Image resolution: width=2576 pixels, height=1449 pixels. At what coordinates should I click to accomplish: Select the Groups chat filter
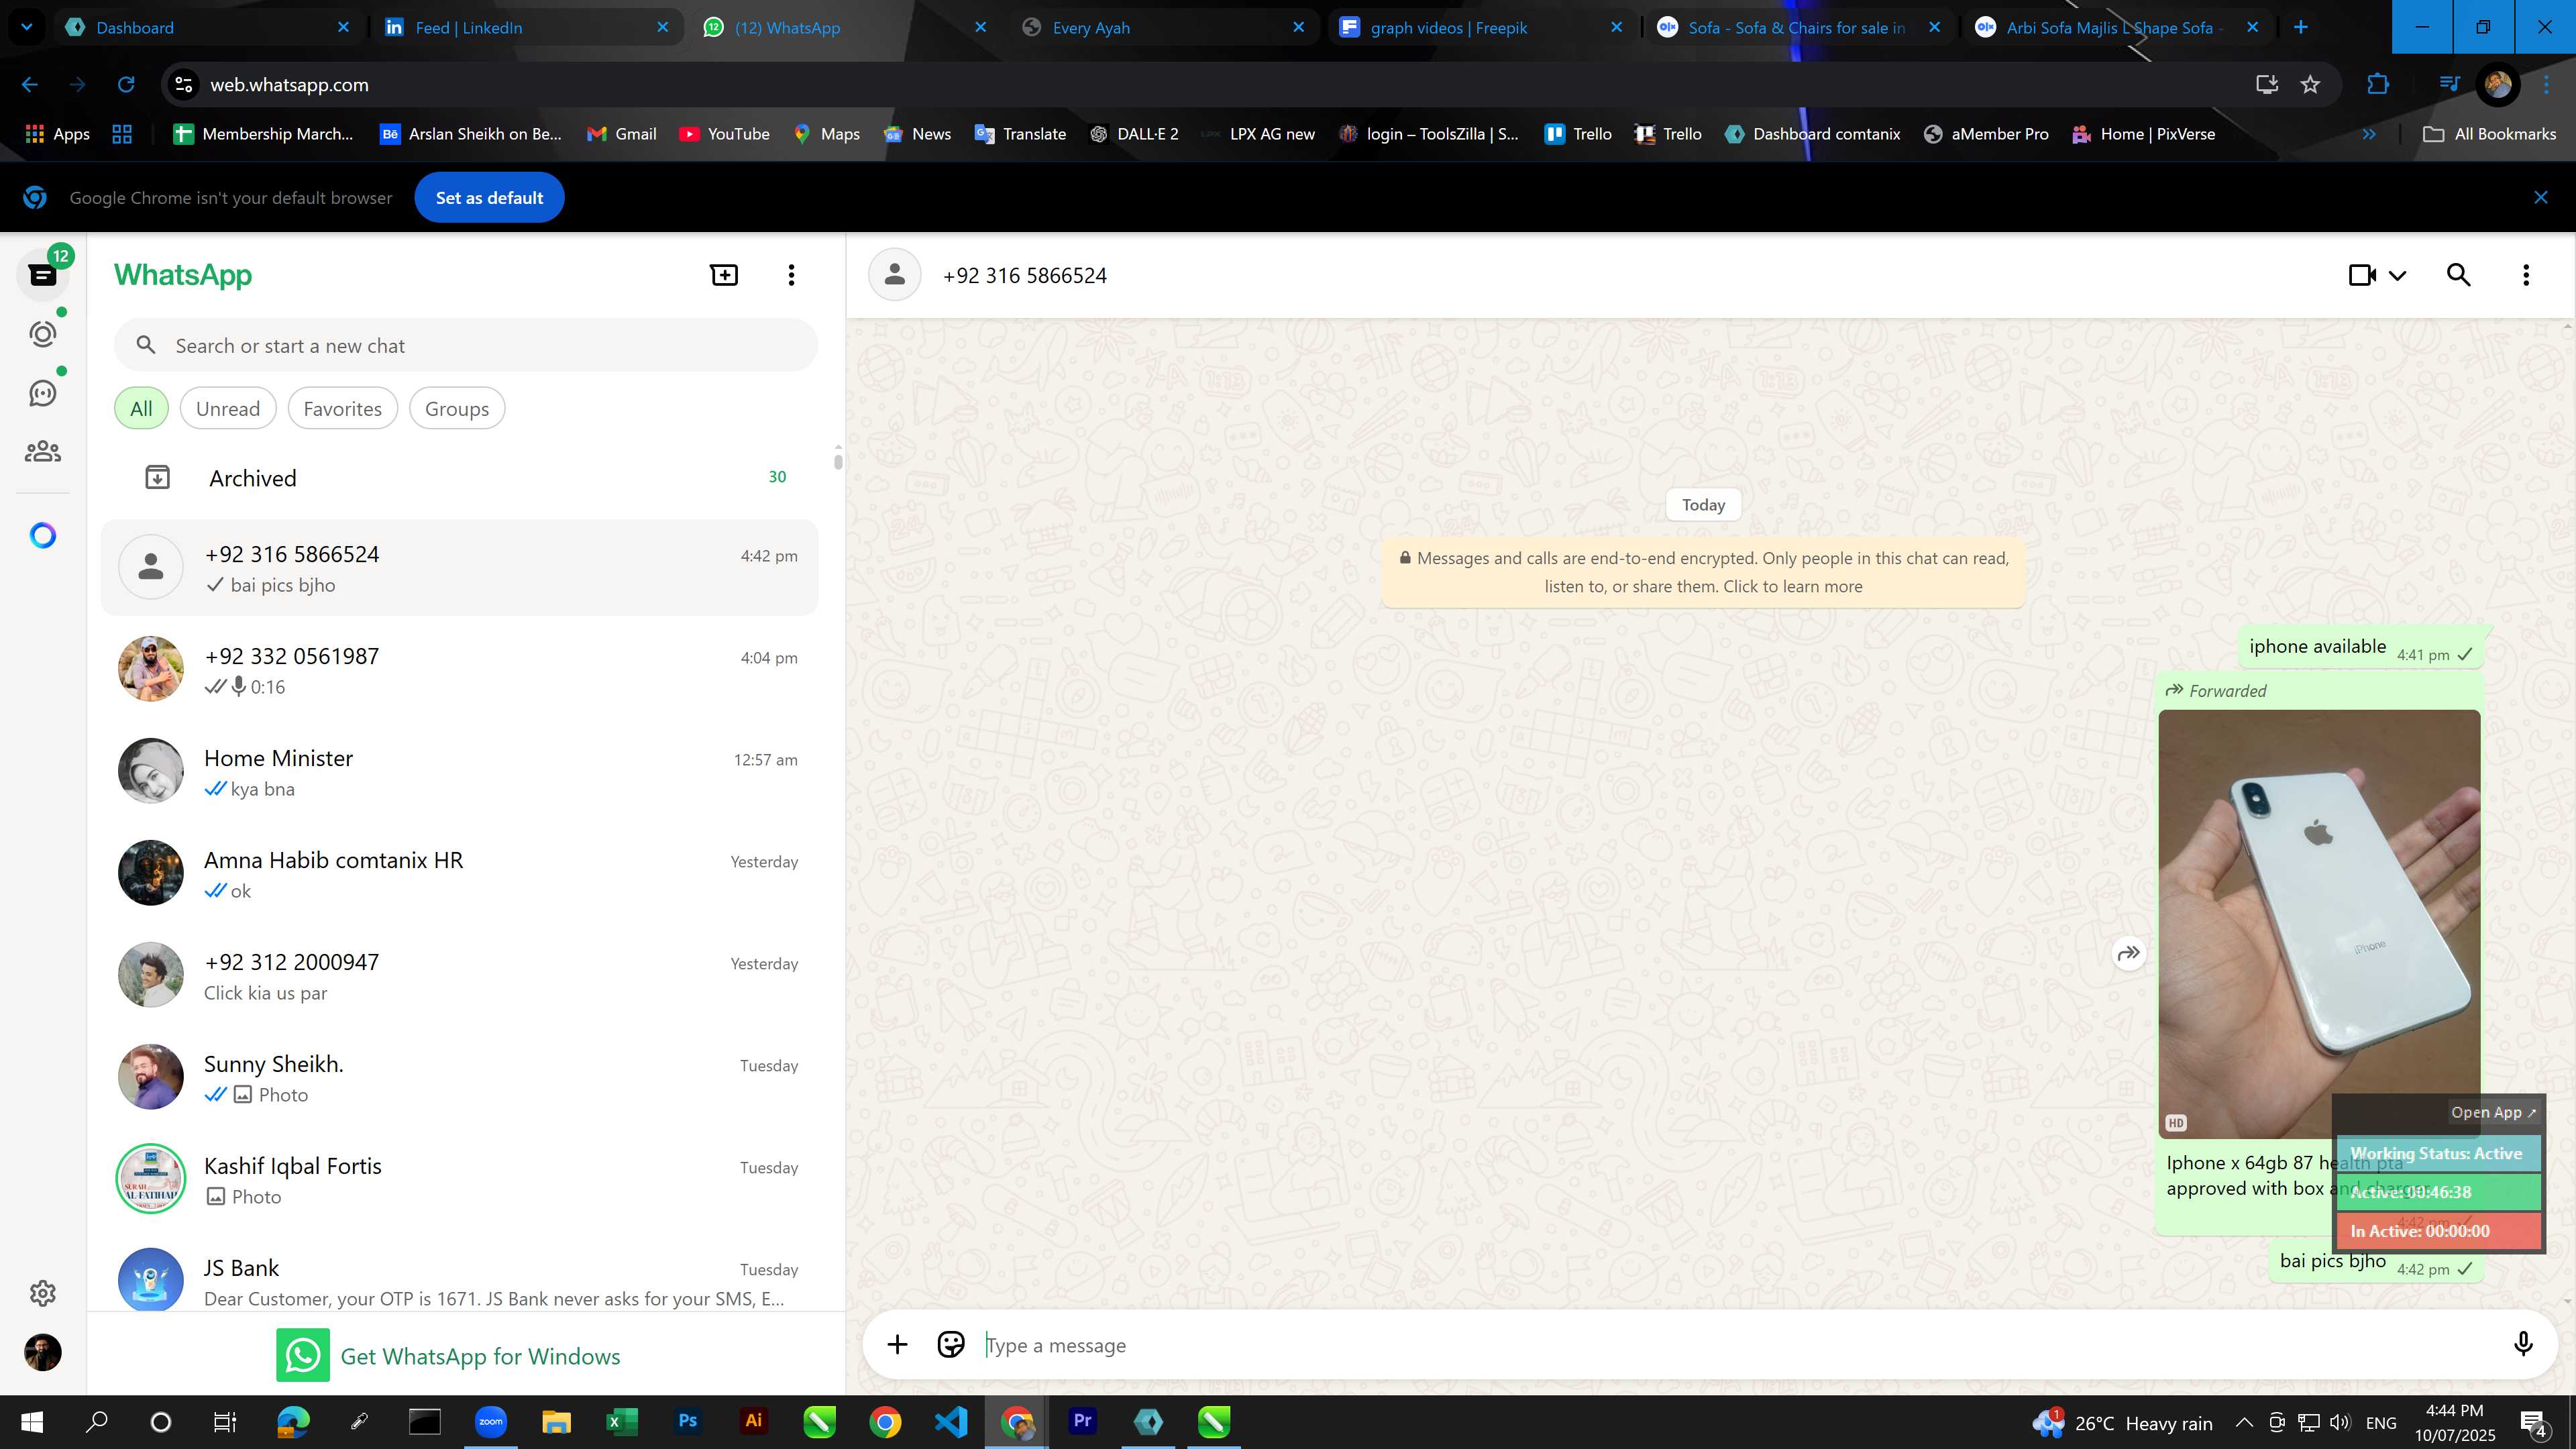[x=457, y=408]
